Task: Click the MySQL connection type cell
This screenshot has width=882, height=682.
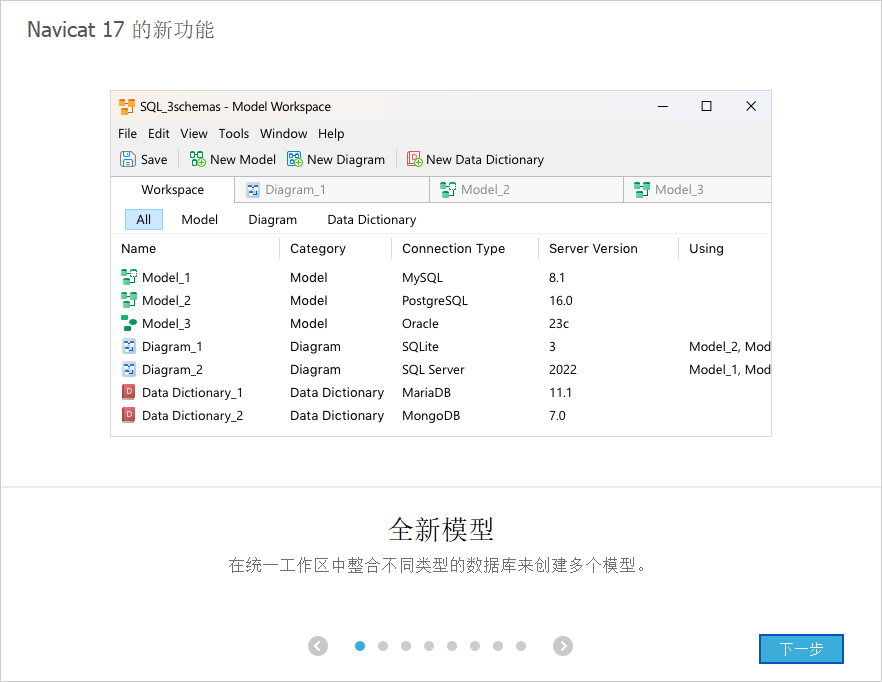Action: (x=422, y=277)
